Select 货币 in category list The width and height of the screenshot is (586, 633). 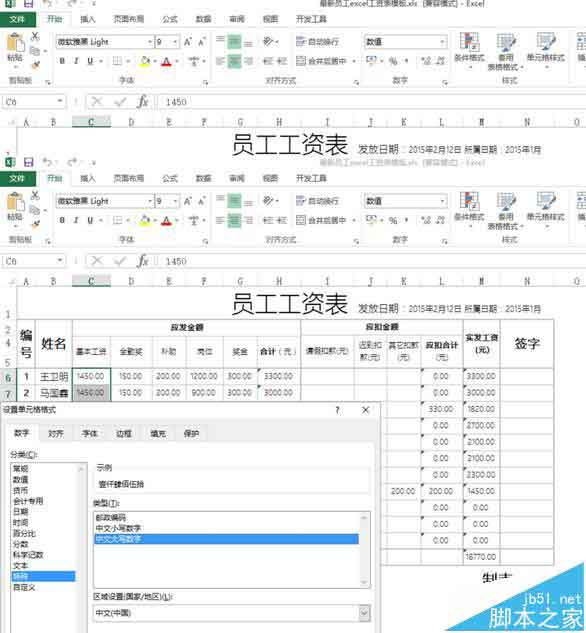coord(21,490)
